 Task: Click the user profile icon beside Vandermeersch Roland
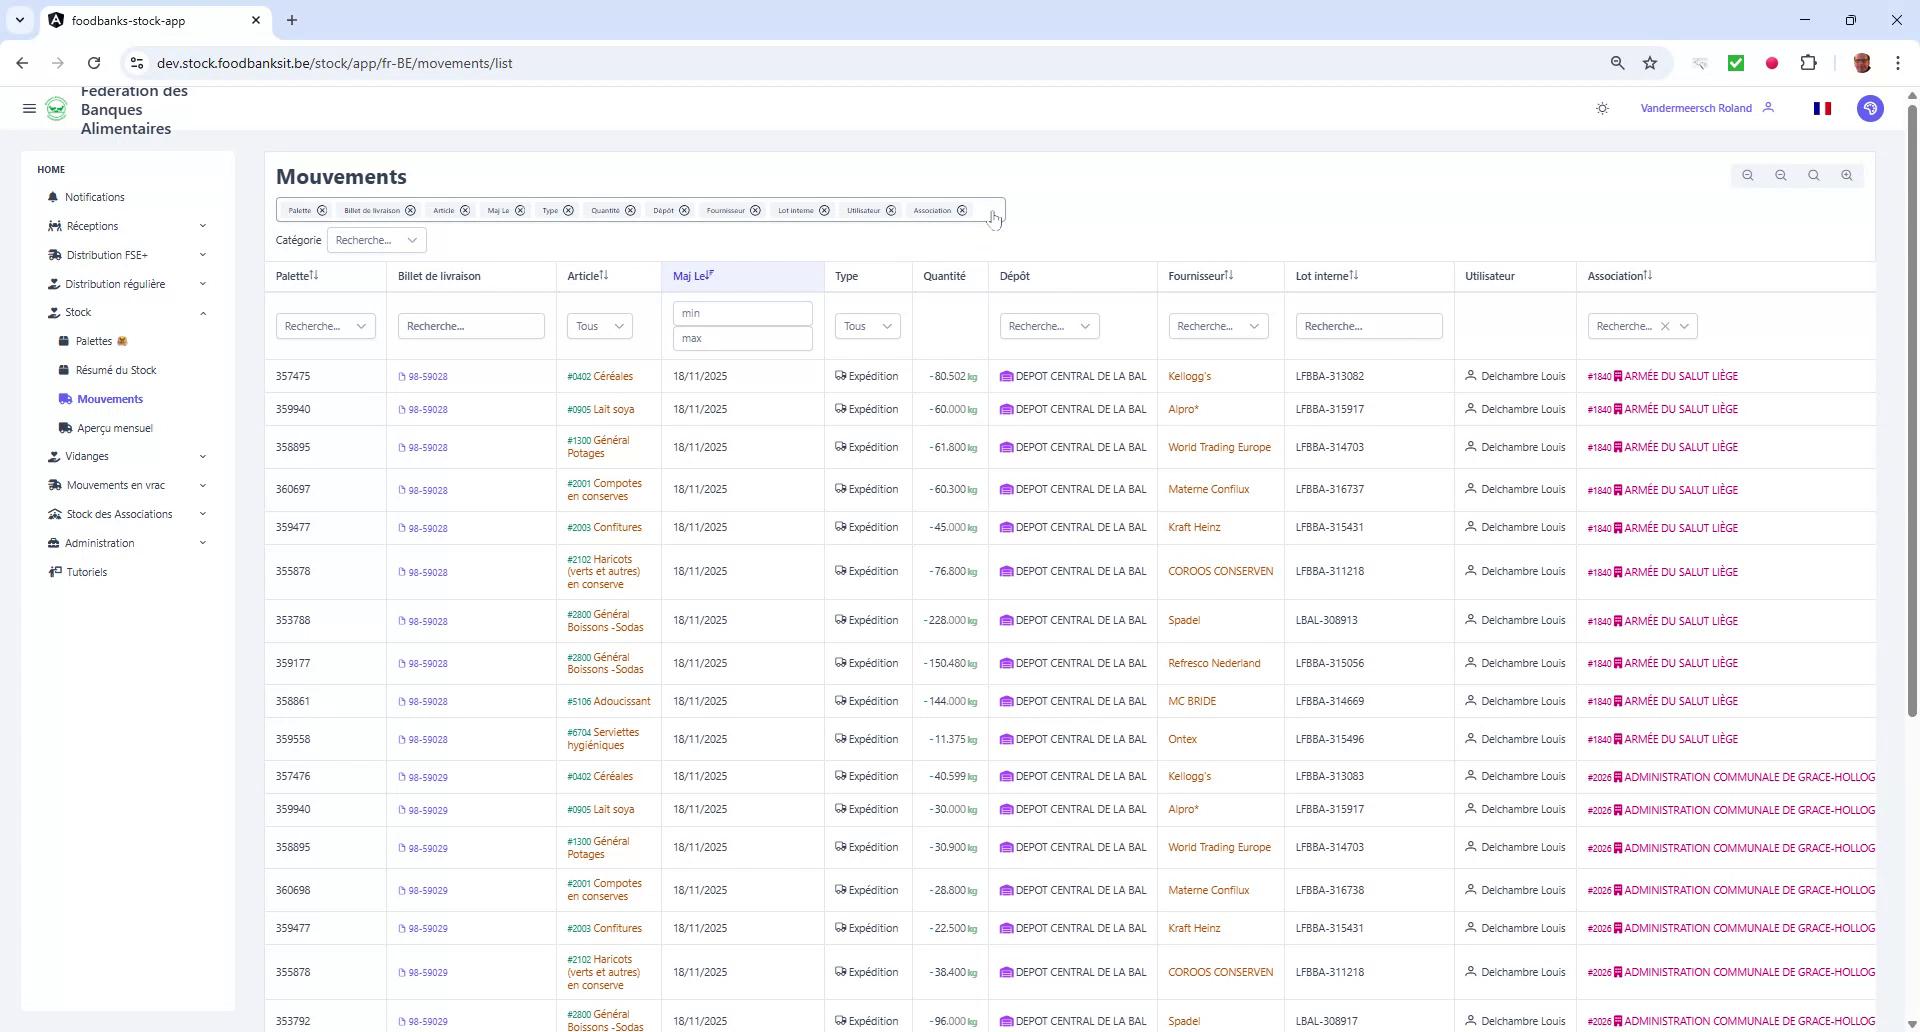1769,108
